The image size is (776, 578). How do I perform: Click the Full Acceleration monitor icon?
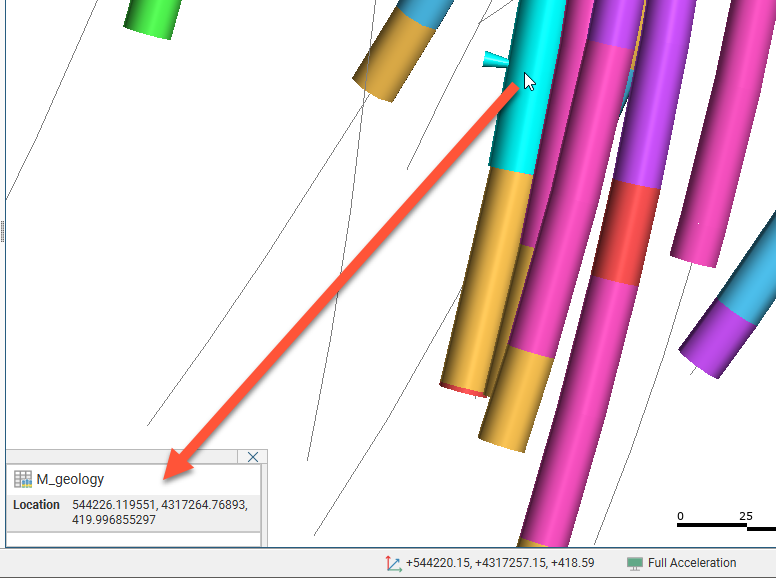click(634, 563)
